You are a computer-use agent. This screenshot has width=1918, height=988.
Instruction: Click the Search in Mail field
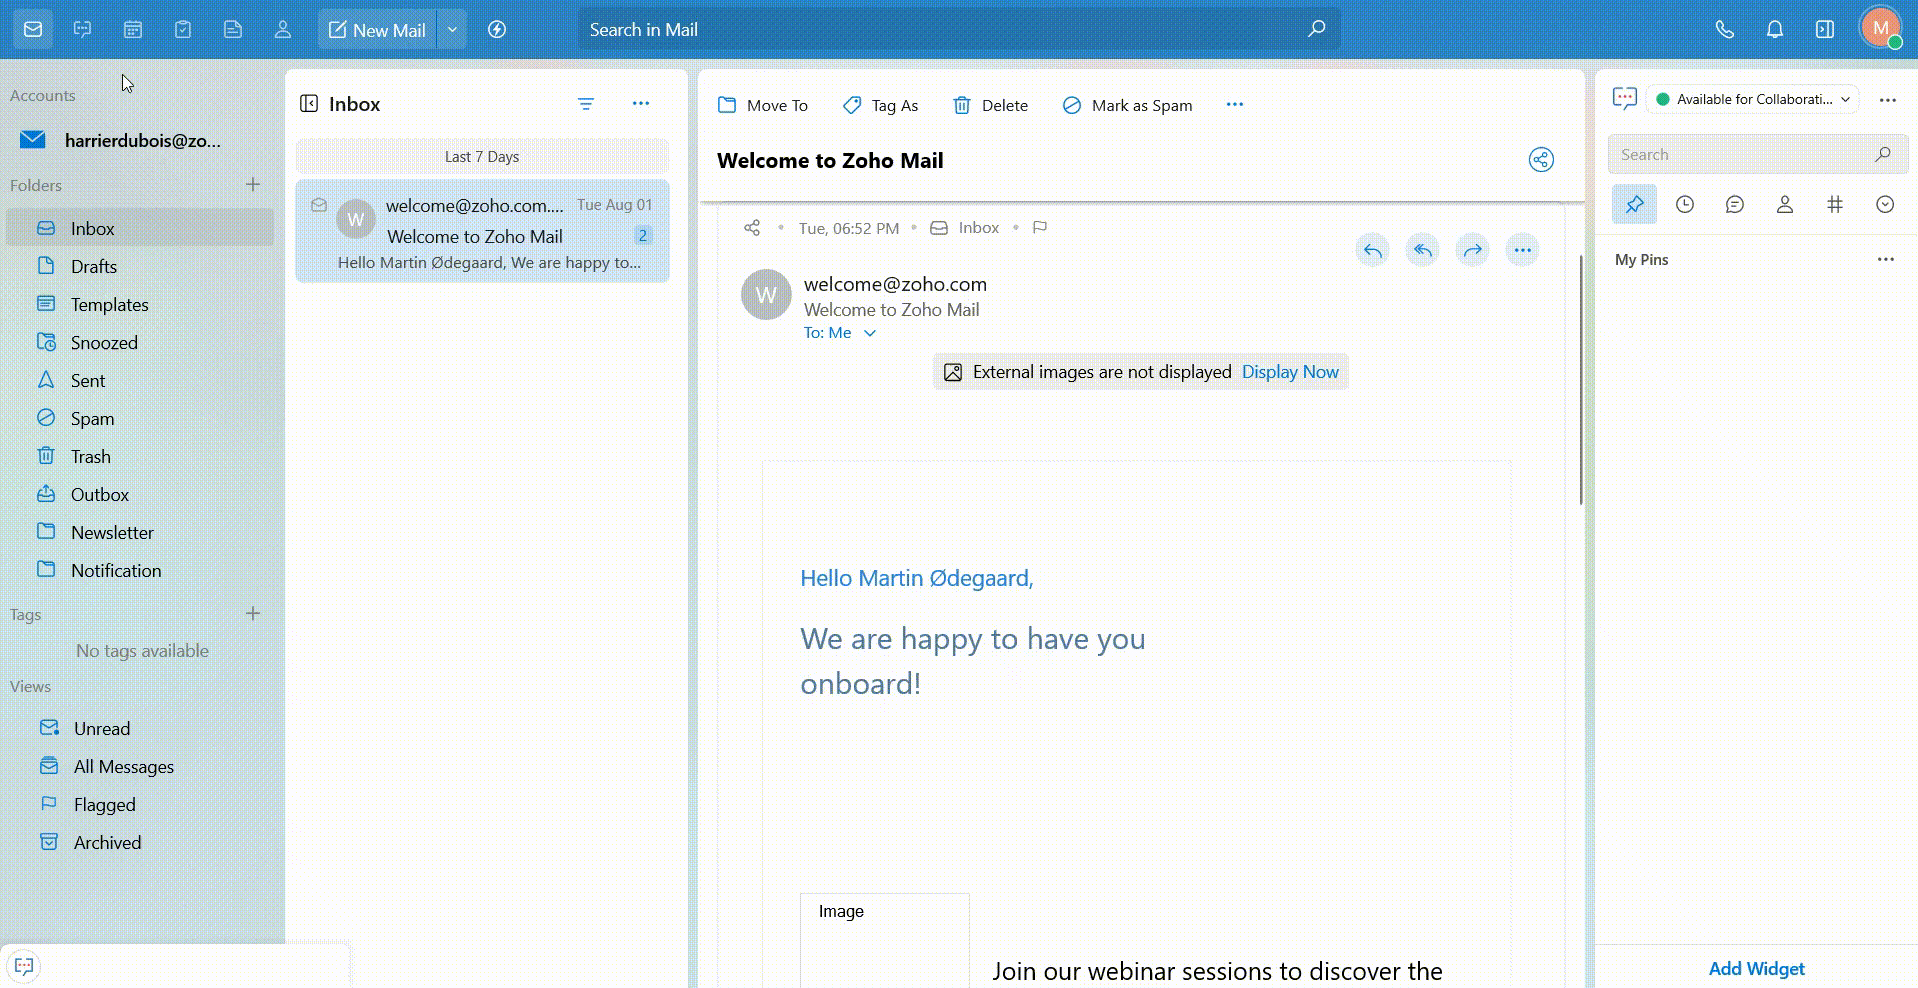point(940,30)
